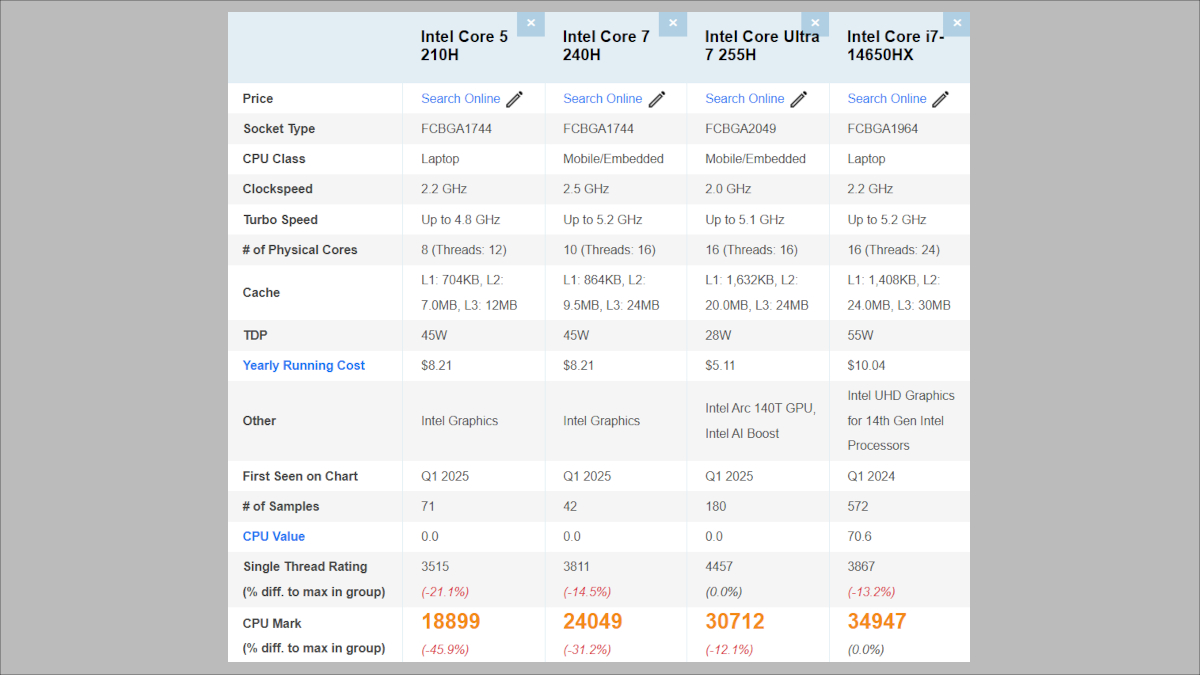Edit the price of Intel Core i7-14650HX
1200x675 pixels.
point(940,98)
